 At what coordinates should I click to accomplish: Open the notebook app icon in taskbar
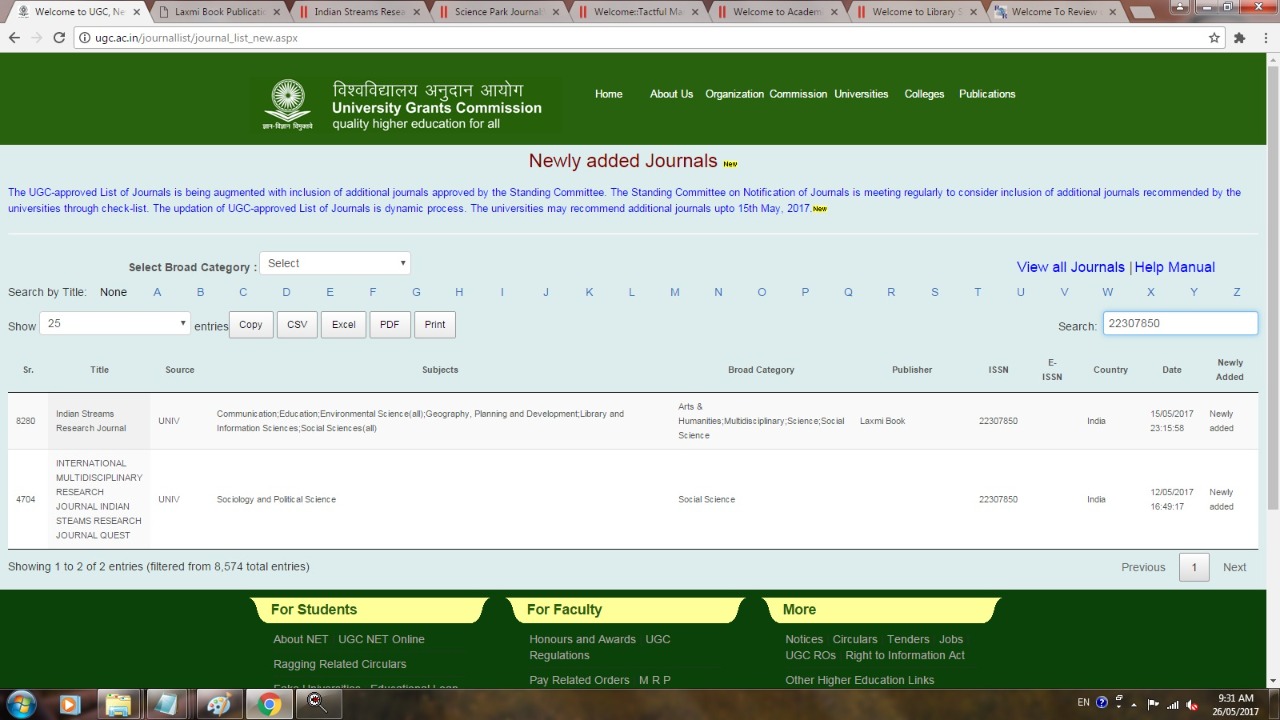pos(167,704)
